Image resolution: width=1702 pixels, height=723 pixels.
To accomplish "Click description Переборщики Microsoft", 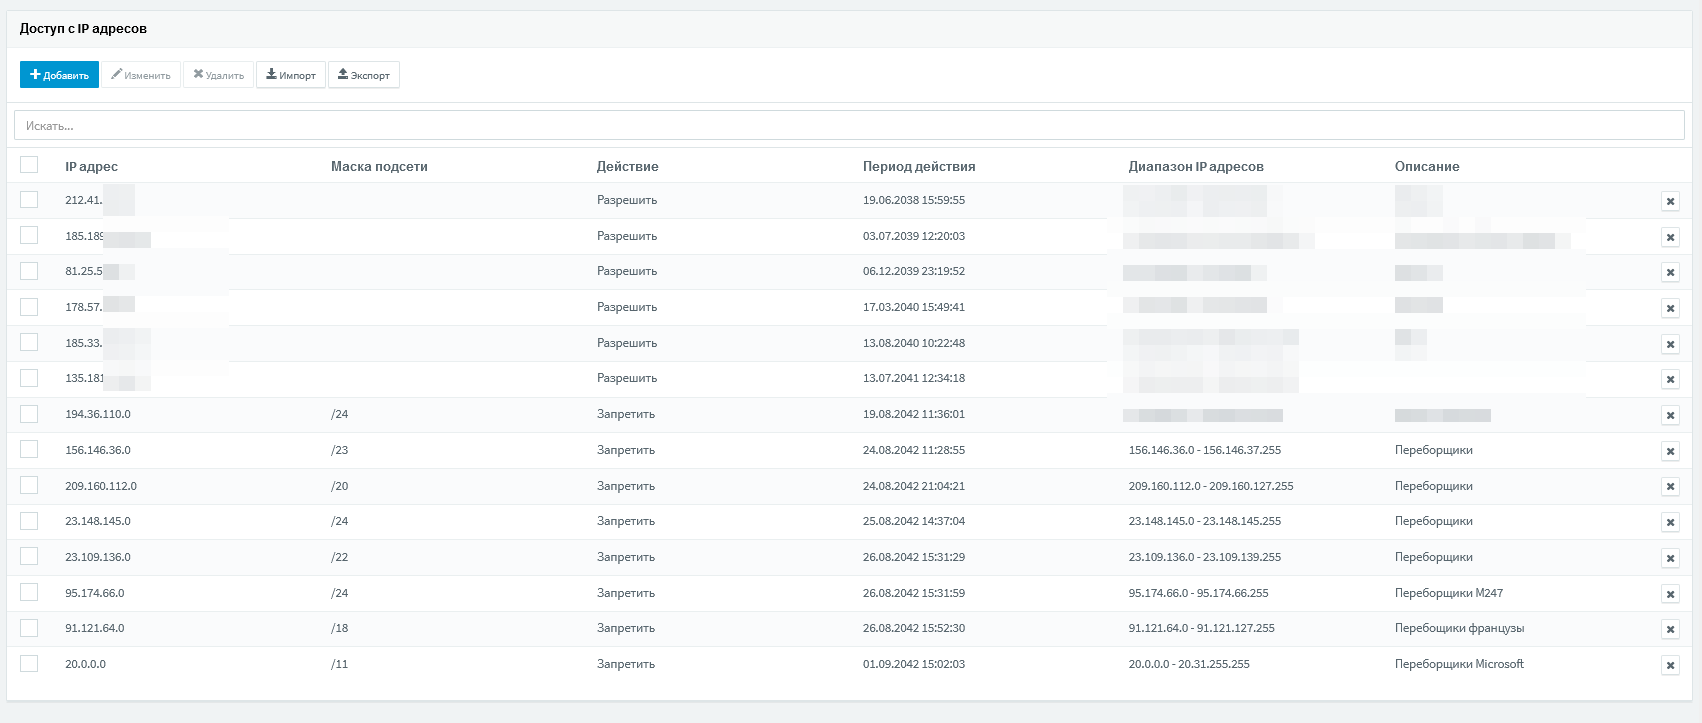I will tap(1459, 664).
